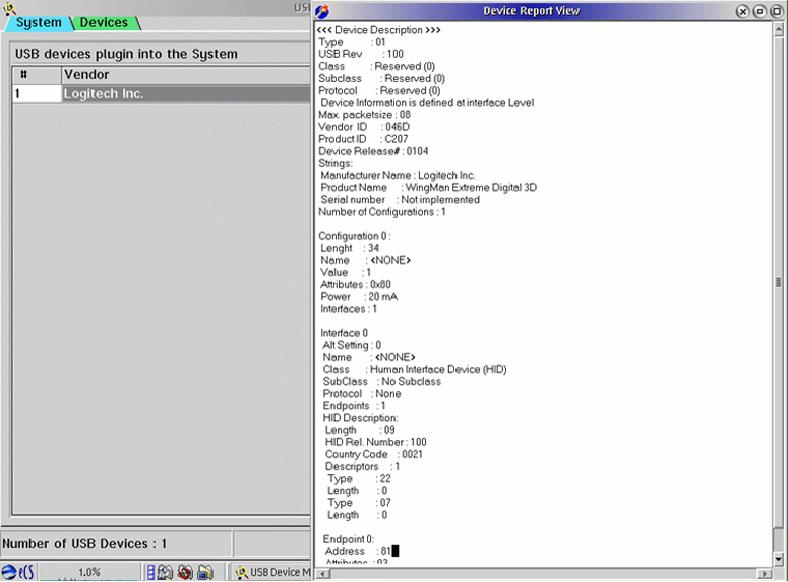Click the vertical scrollbar thumb in report view
This screenshot has height=582, width=788.
[x=778, y=282]
